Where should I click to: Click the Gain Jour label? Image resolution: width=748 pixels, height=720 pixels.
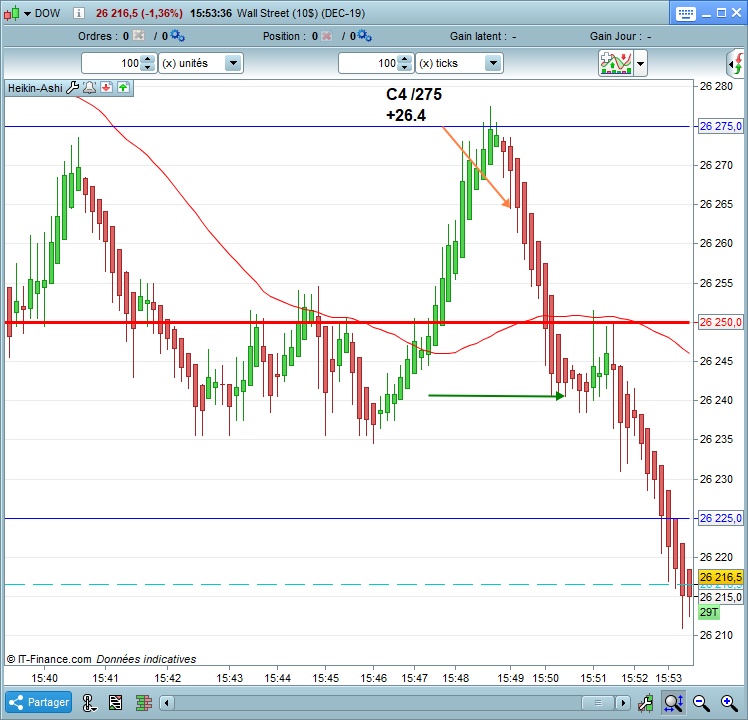(616, 36)
